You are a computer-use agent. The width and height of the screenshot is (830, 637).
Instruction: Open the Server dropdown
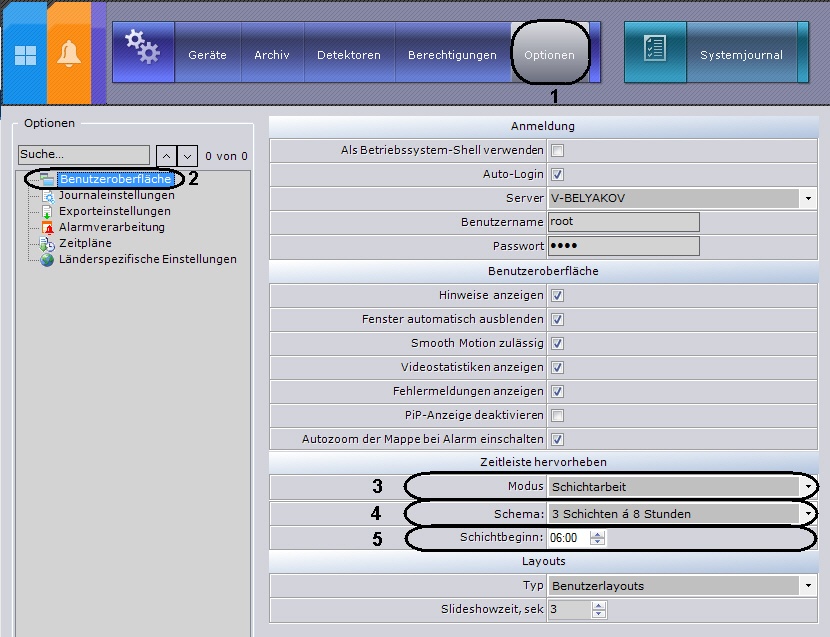(682, 199)
